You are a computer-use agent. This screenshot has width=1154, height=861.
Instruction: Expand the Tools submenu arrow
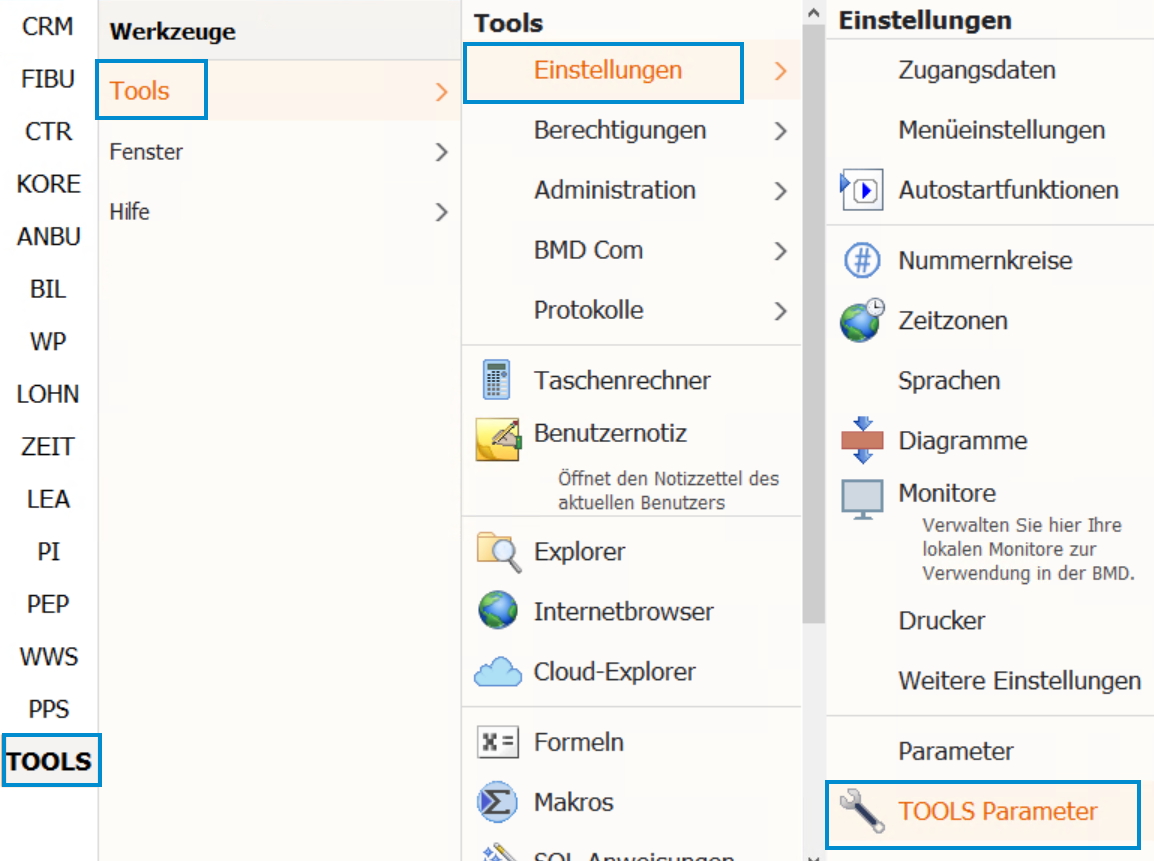coord(441,91)
